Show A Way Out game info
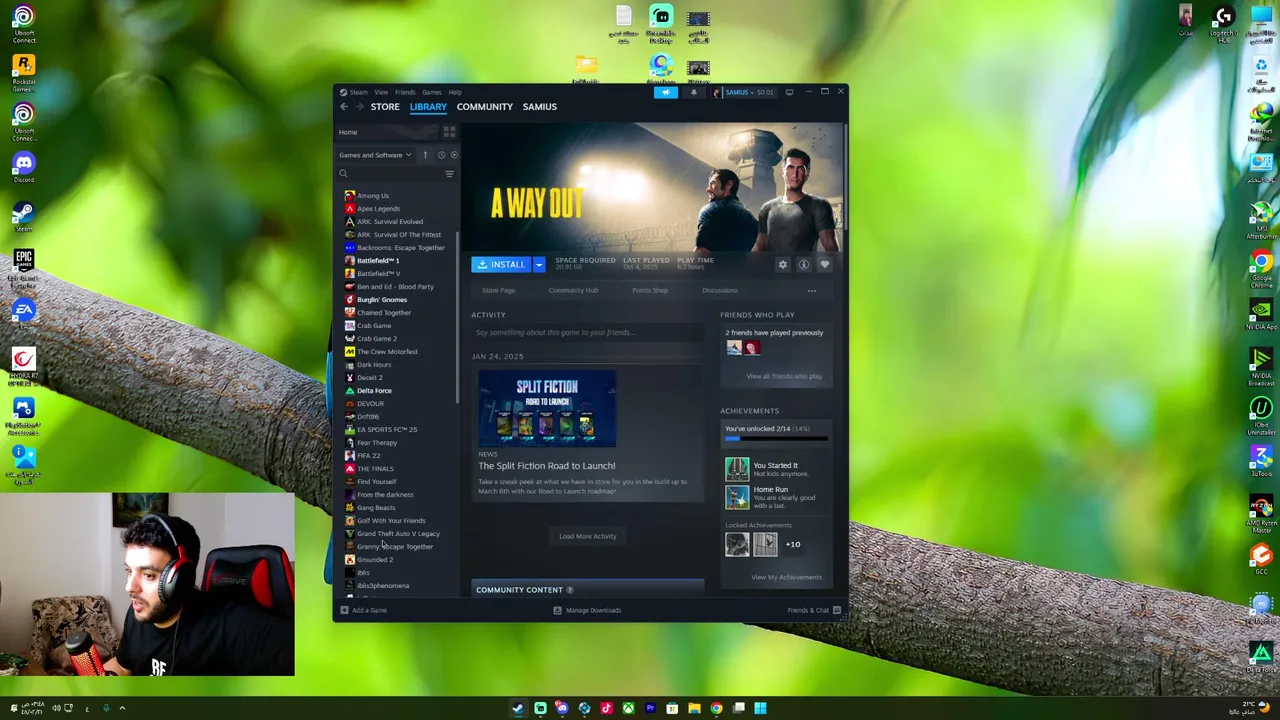 point(804,265)
